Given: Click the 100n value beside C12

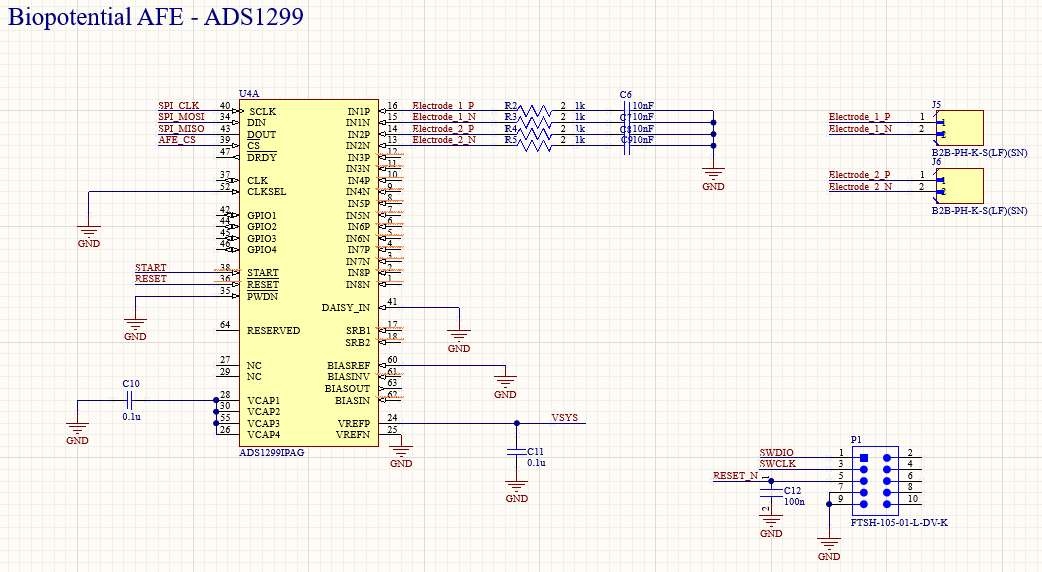Looking at the screenshot, I should tap(794, 502).
